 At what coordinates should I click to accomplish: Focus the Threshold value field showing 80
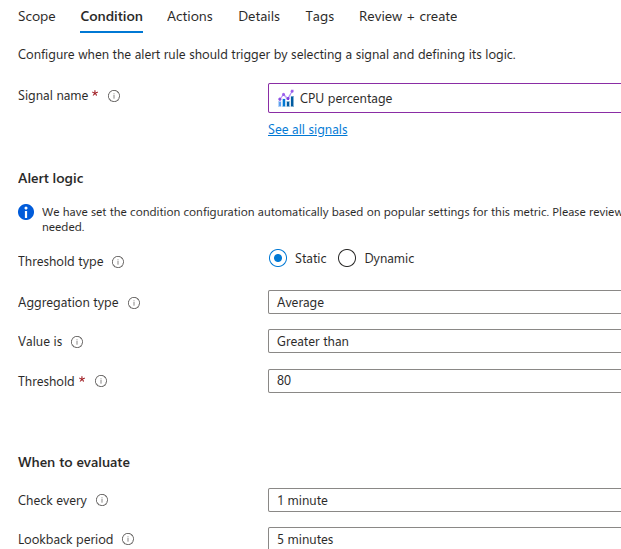[444, 381]
